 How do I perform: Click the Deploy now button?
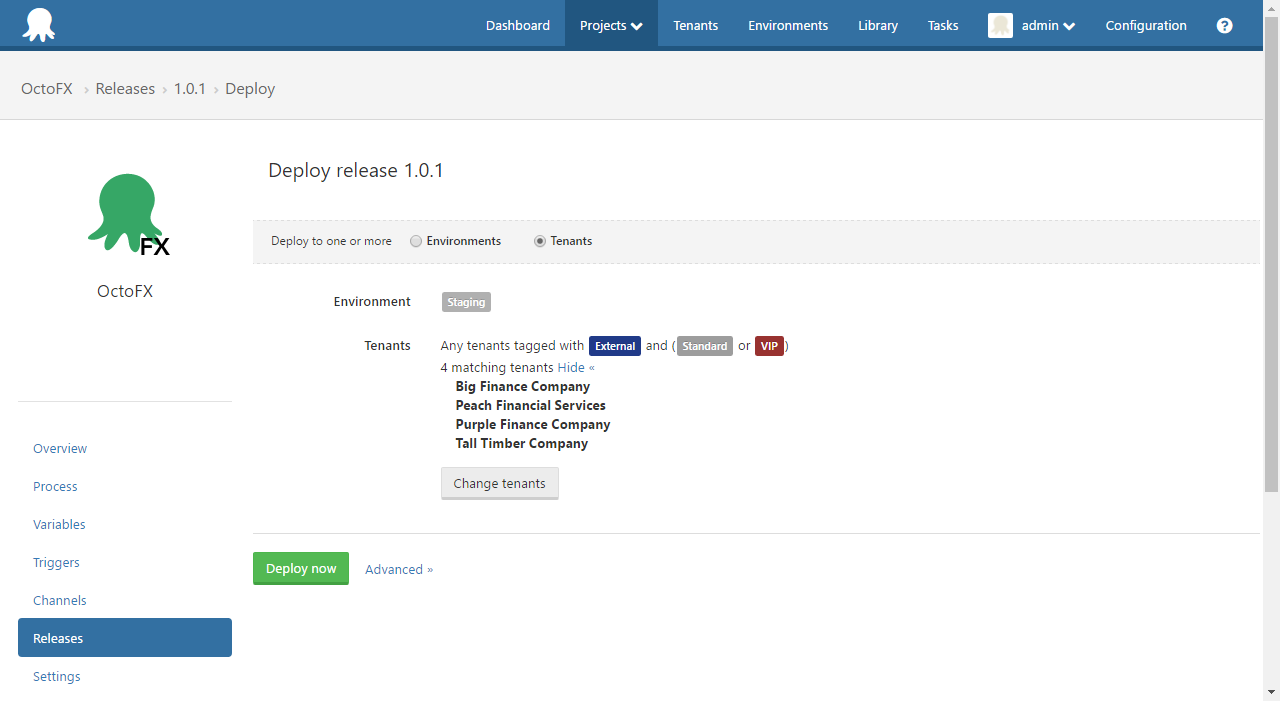pyautogui.click(x=301, y=568)
